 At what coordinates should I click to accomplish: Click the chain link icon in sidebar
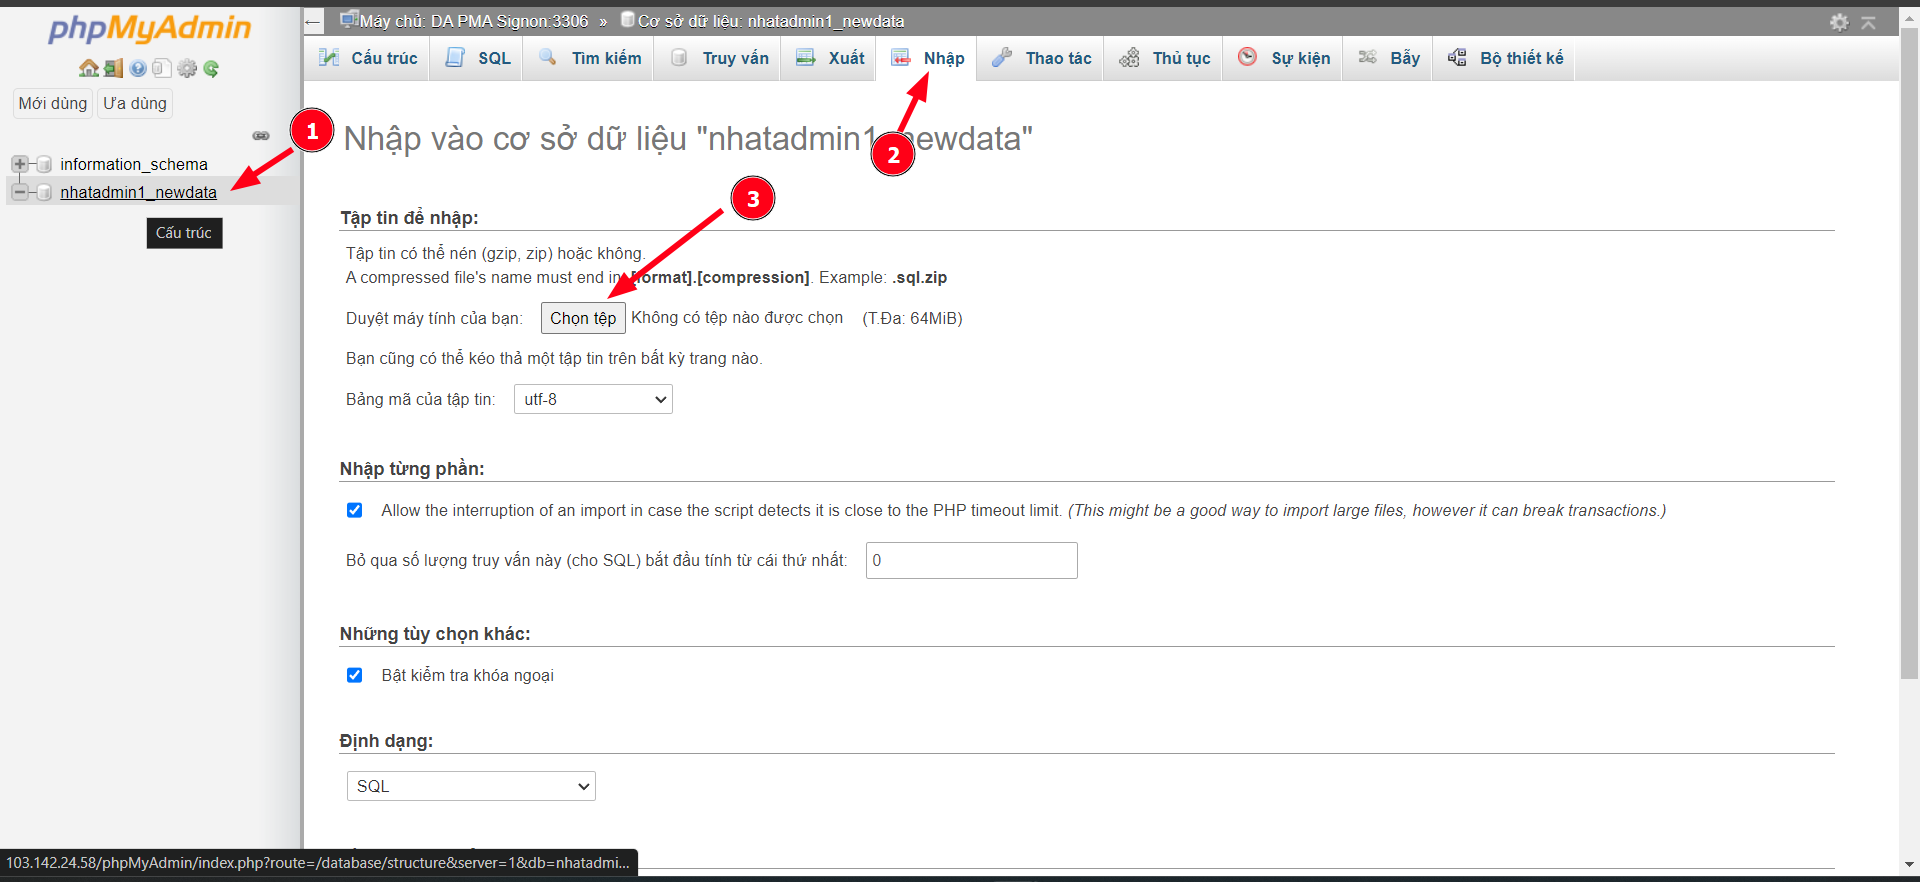tap(261, 135)
